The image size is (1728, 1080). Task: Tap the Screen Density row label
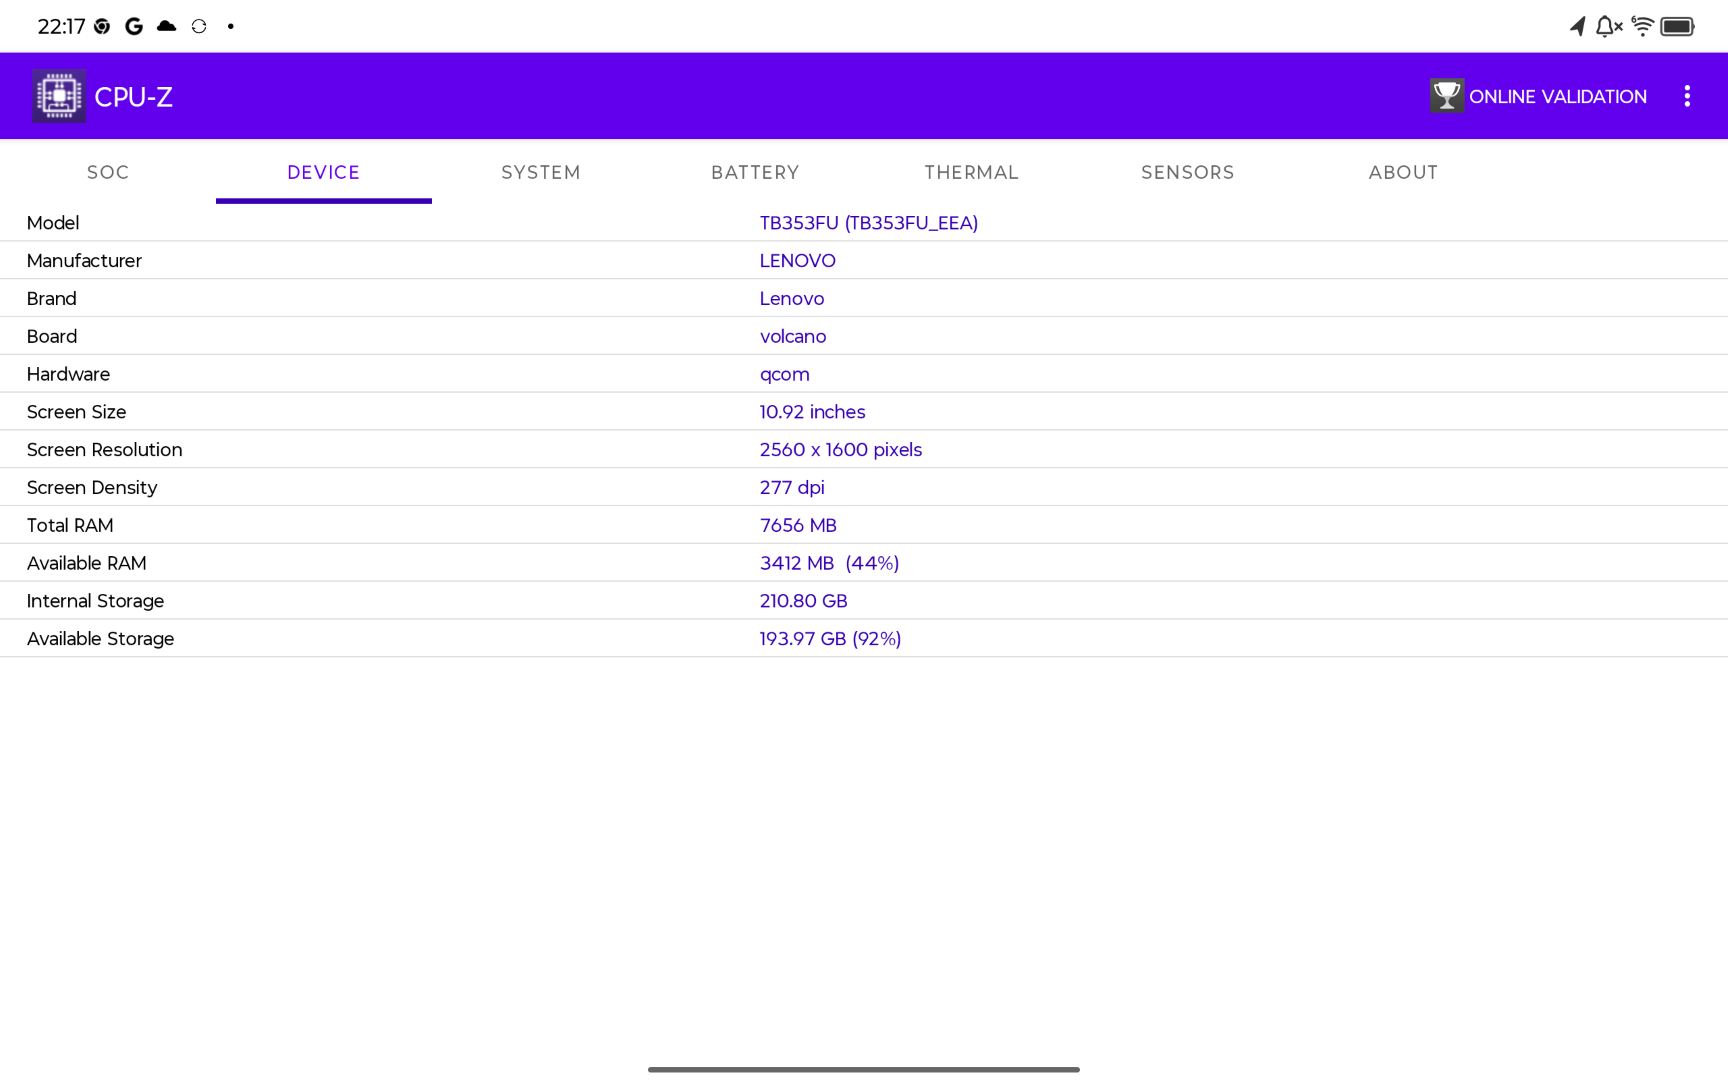pyautogui.click(x=92, y=488)
